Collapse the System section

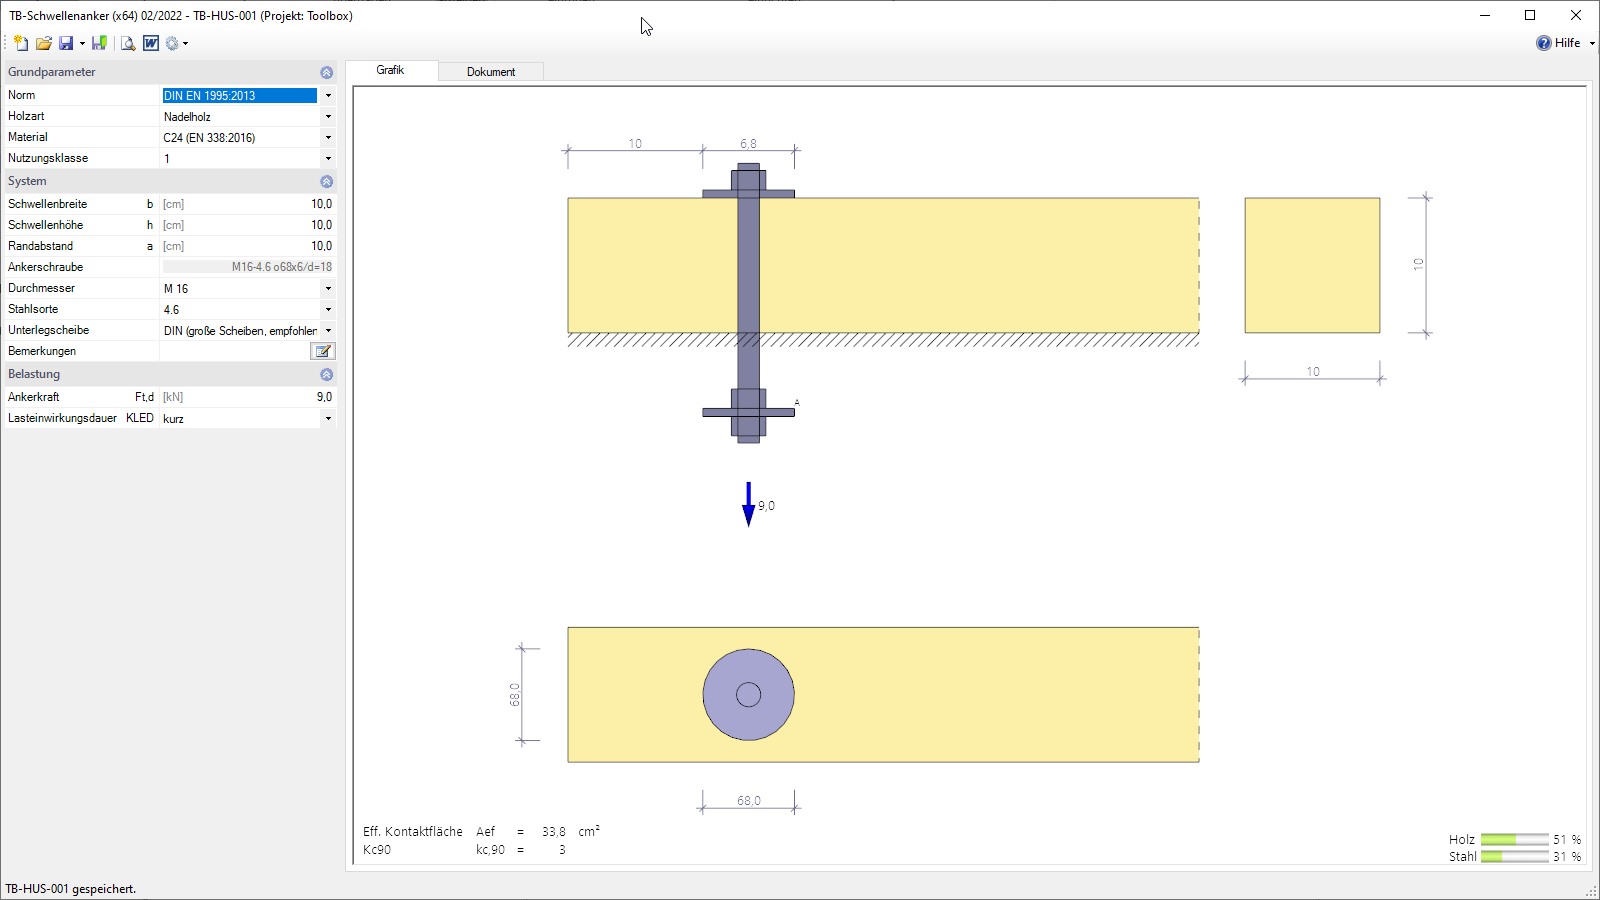(x=326, y=181)
